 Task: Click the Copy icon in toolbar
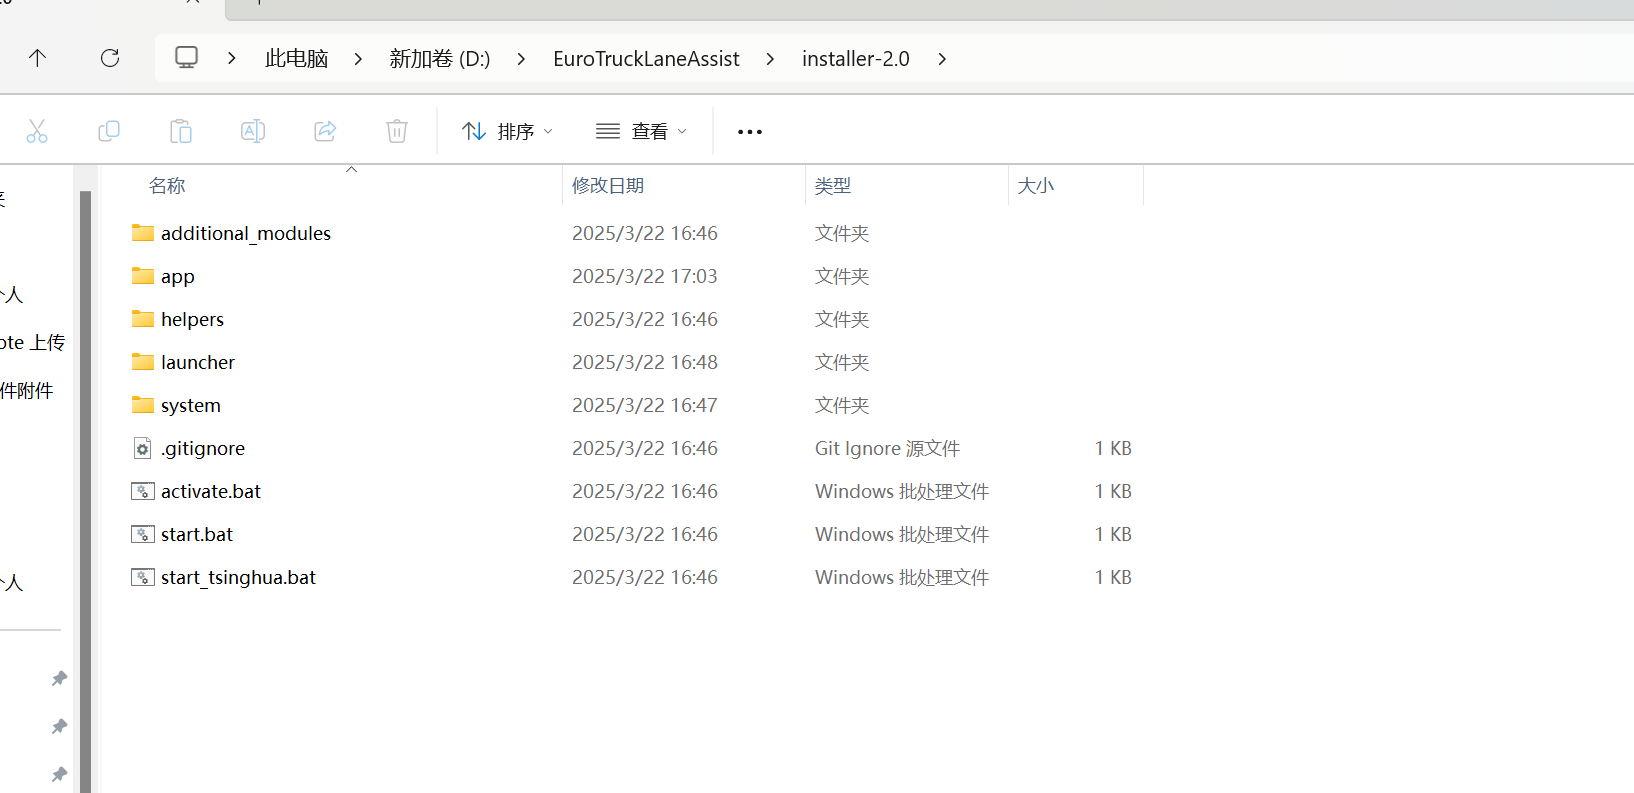click(109, 131)
